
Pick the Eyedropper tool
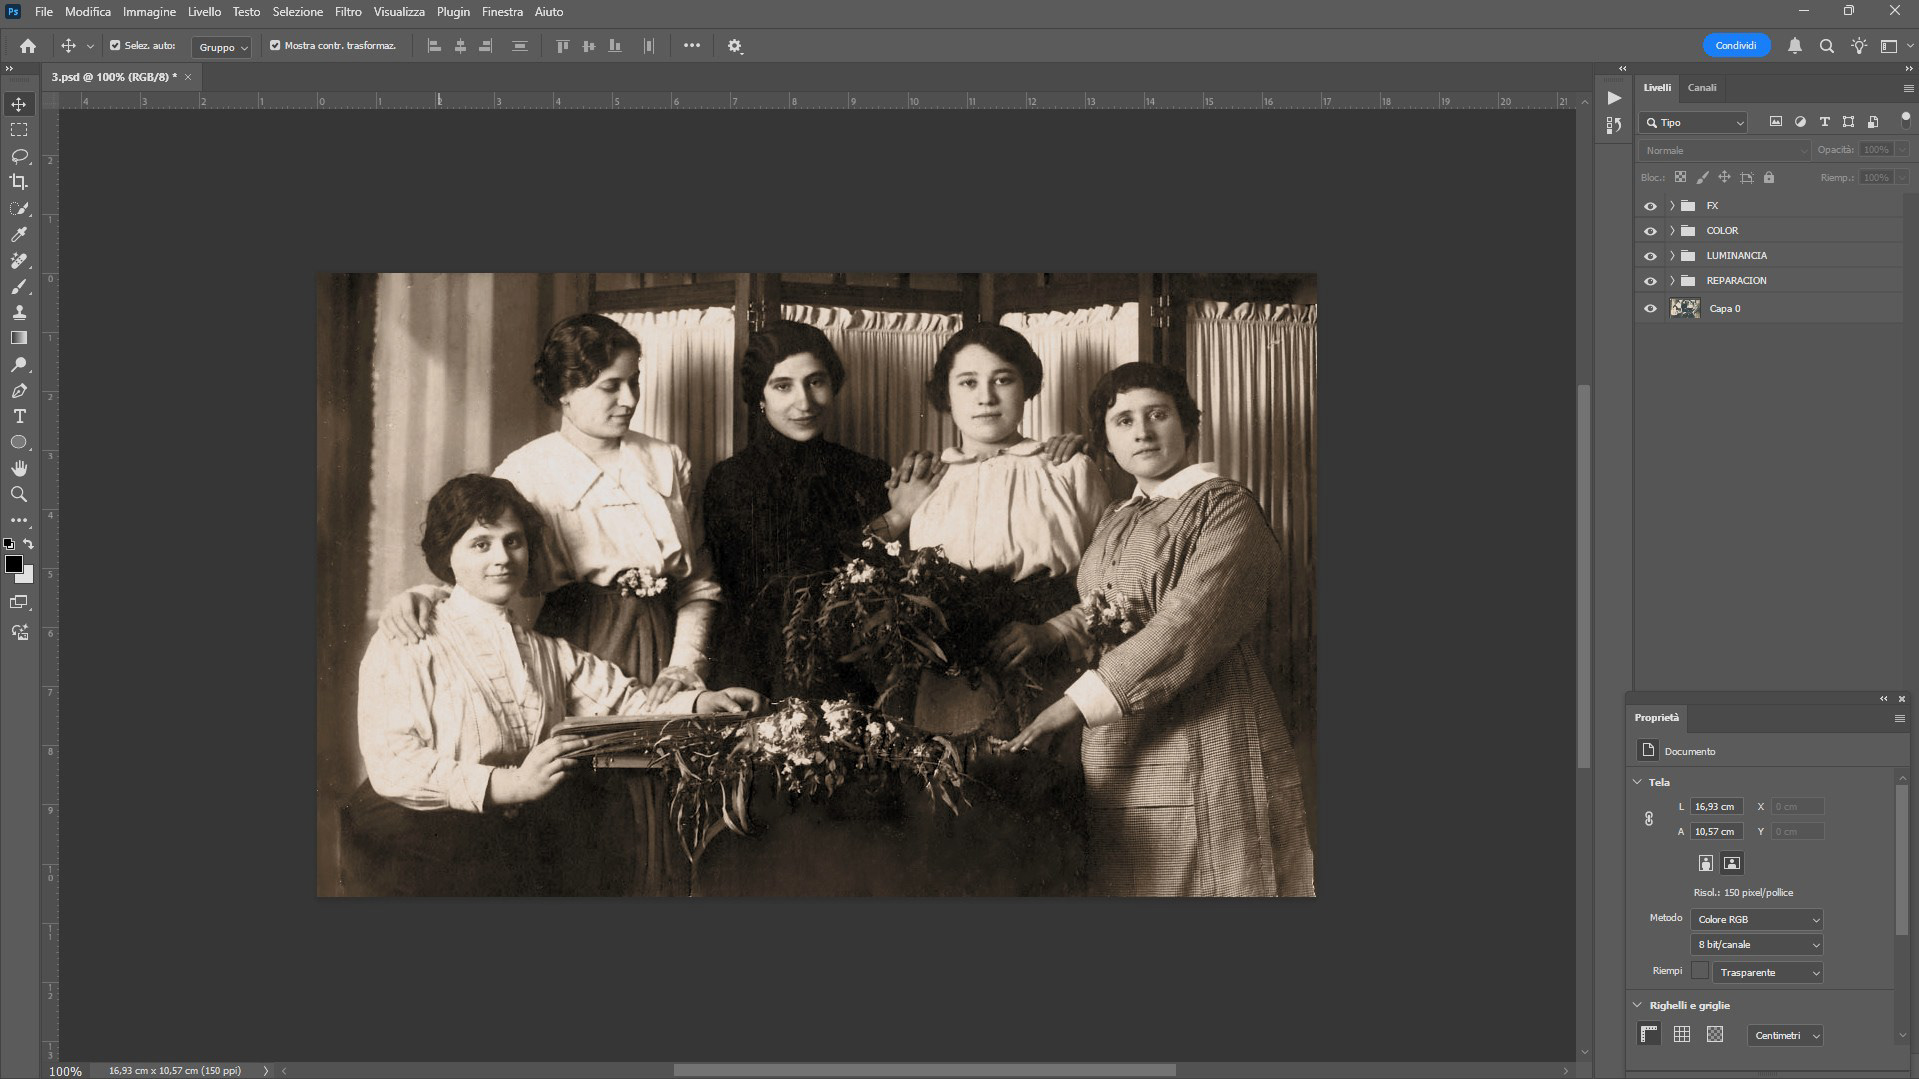(19, 234)
